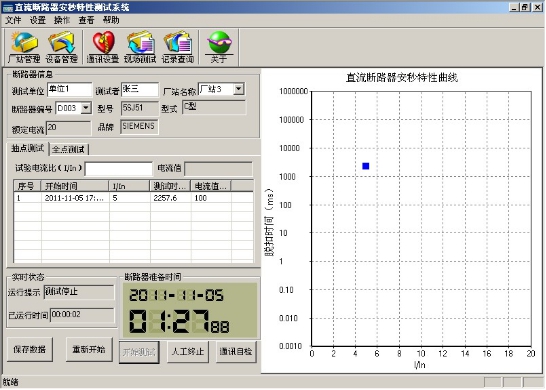Open 记录查询 toolbar icon
This screenshot has height=390, width=546.
pos(178,47)
